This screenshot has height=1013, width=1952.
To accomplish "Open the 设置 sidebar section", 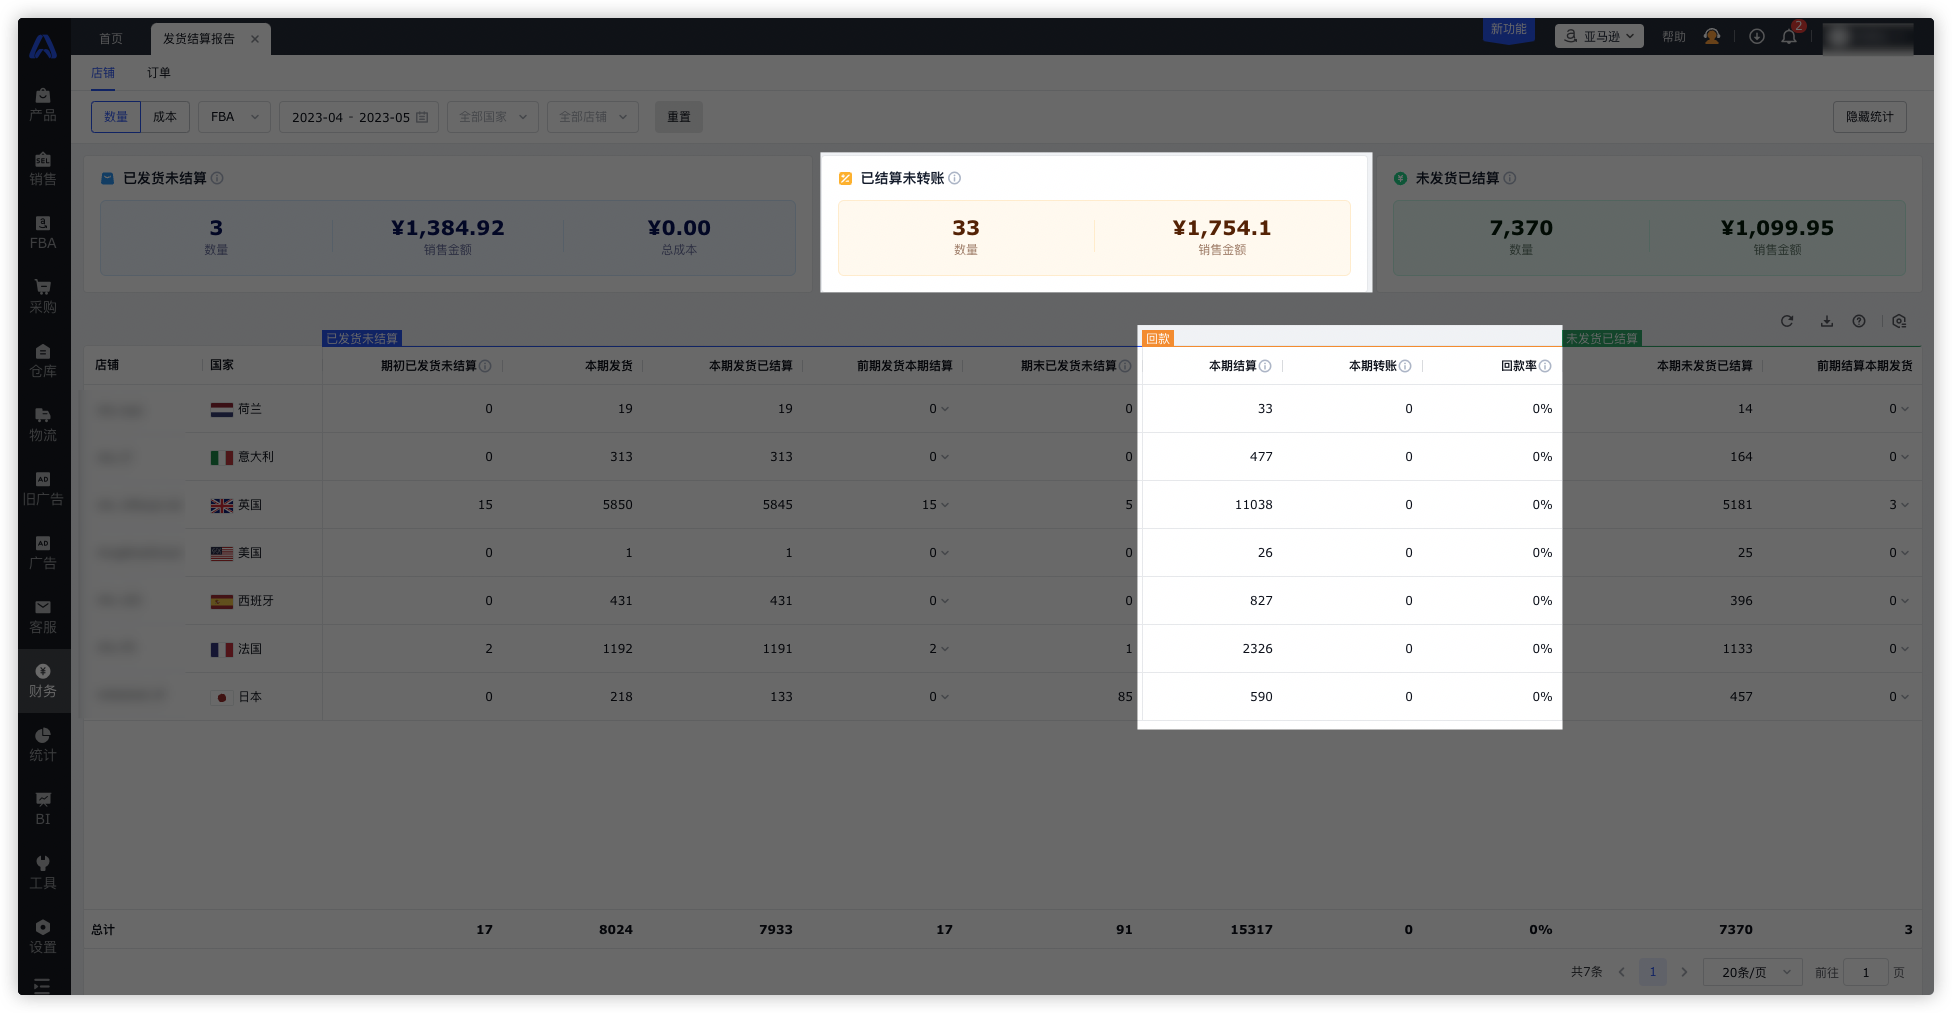I will point(43,937).
